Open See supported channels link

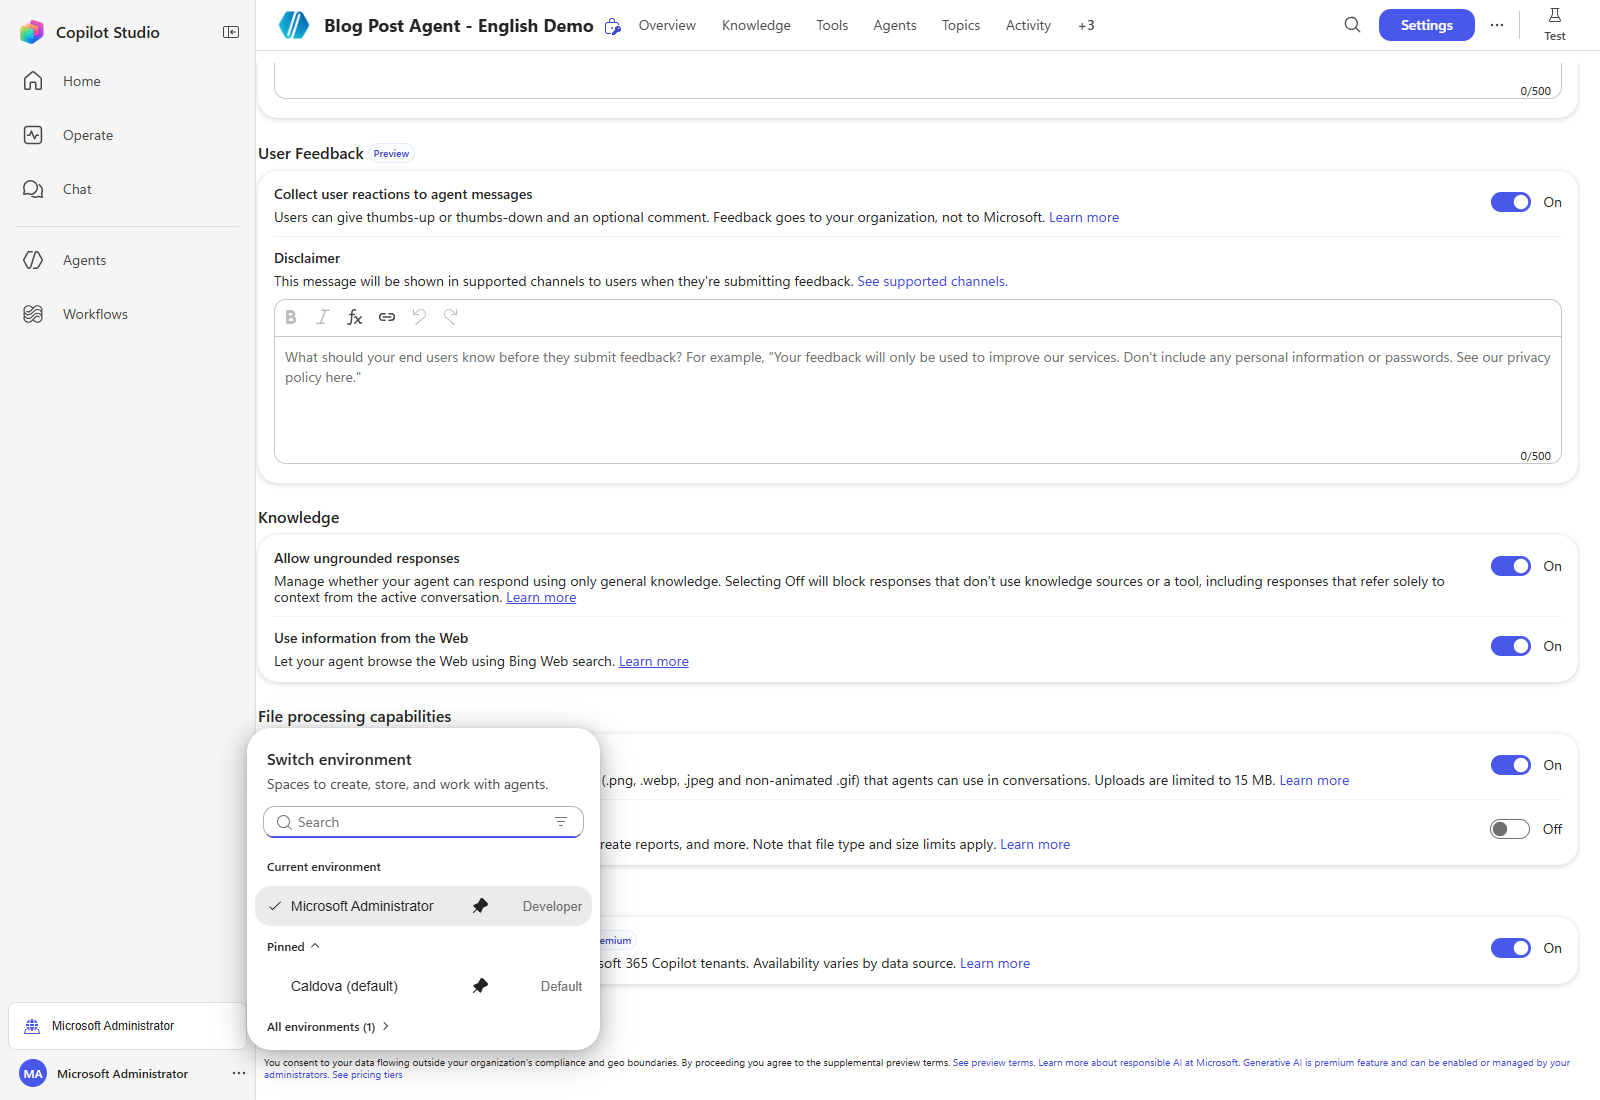932,281
